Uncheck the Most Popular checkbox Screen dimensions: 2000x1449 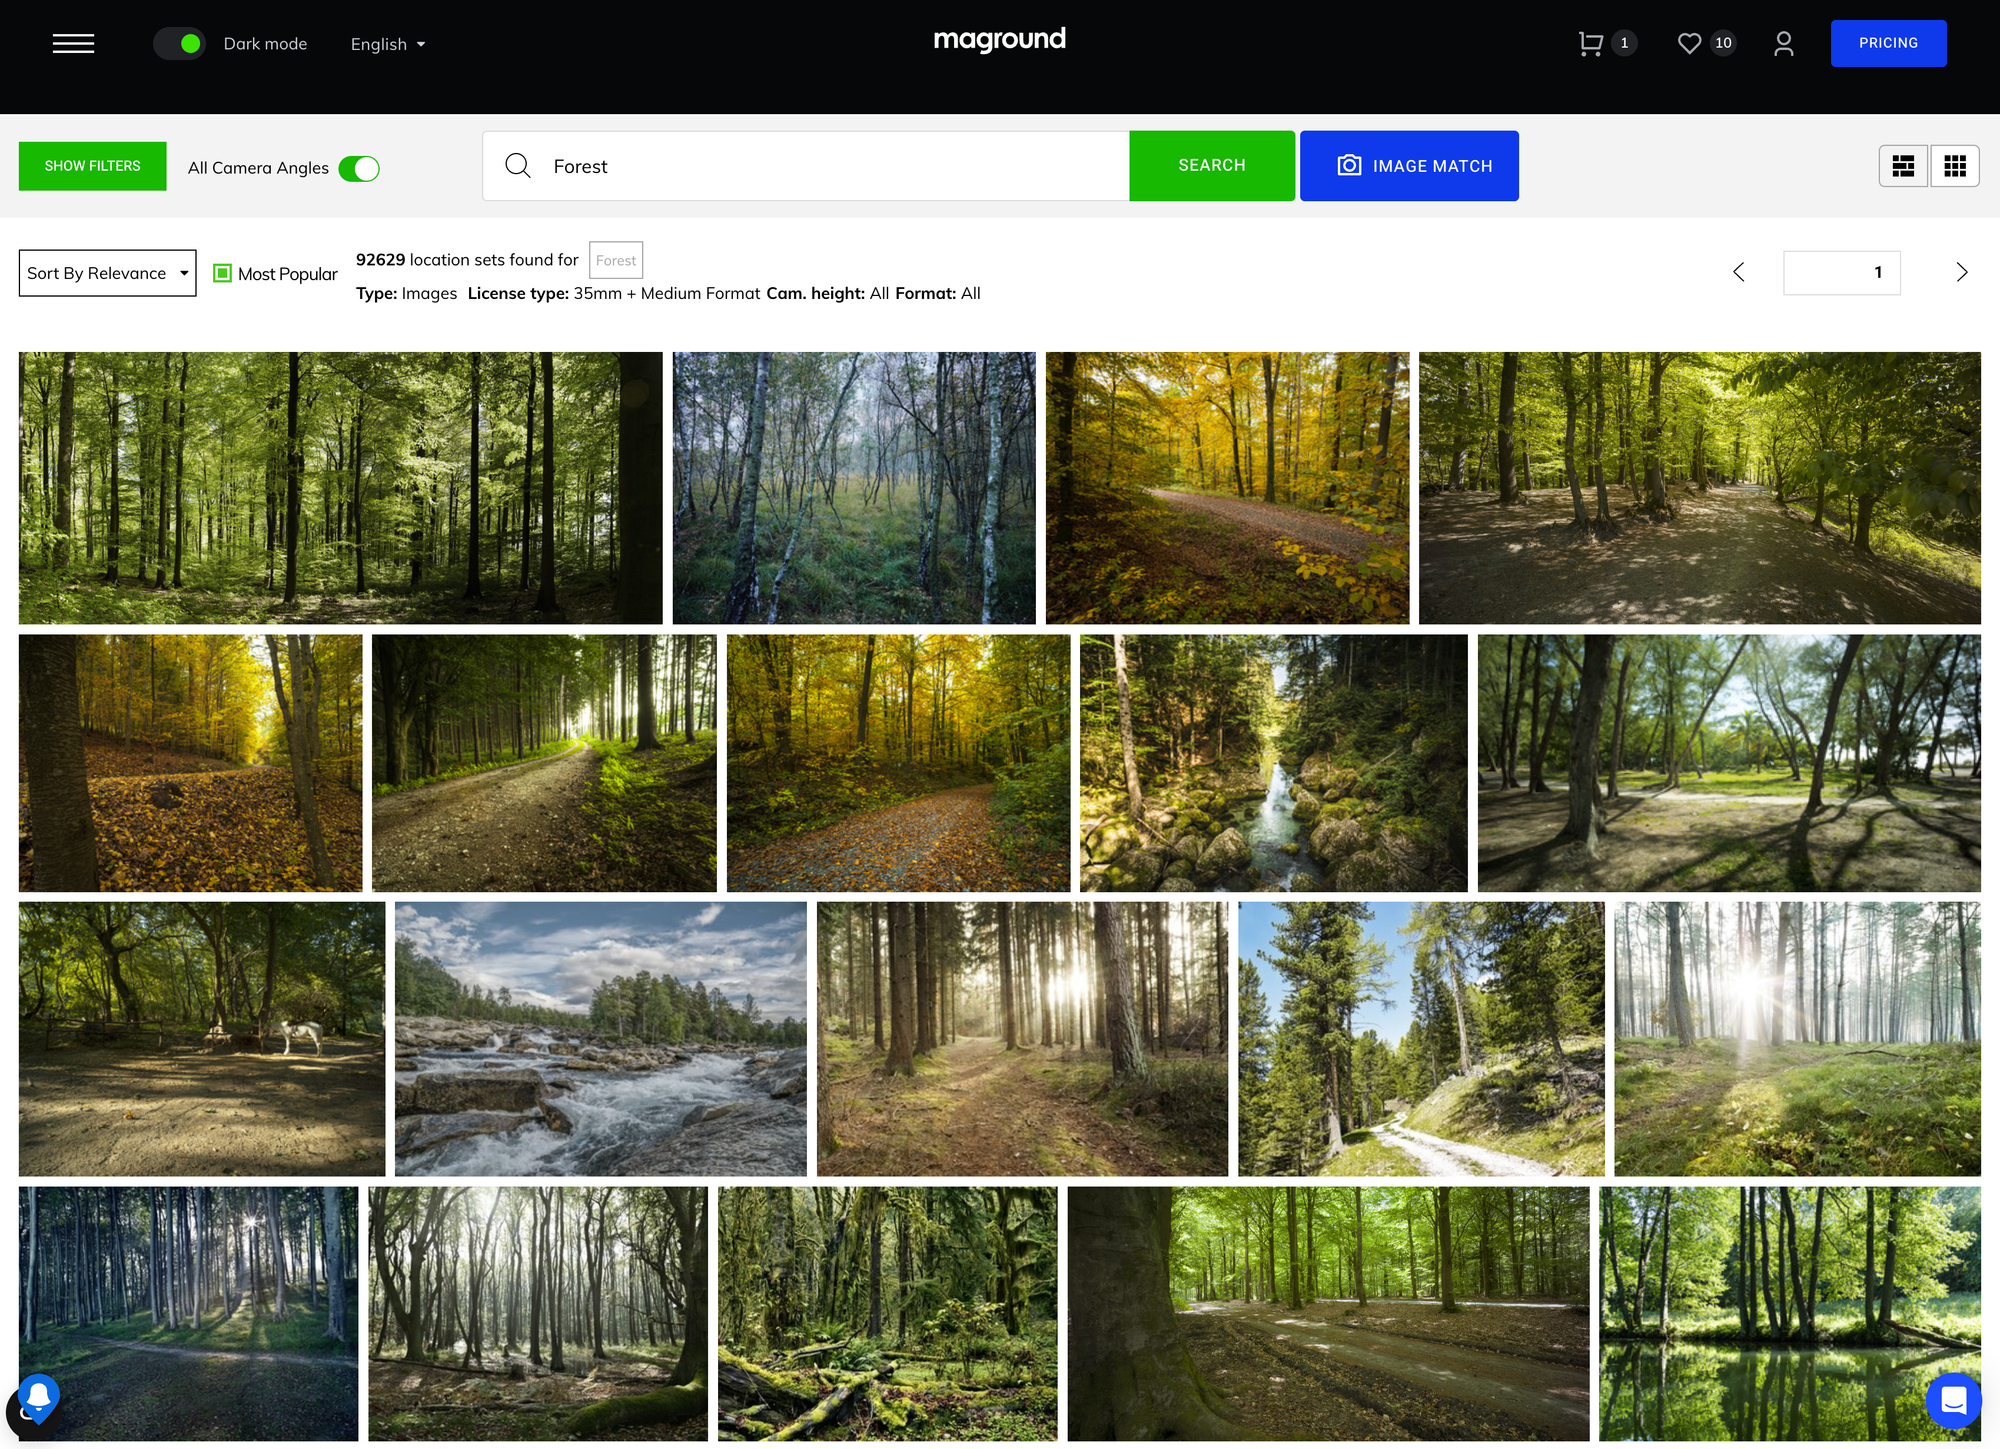coord(223,273)
